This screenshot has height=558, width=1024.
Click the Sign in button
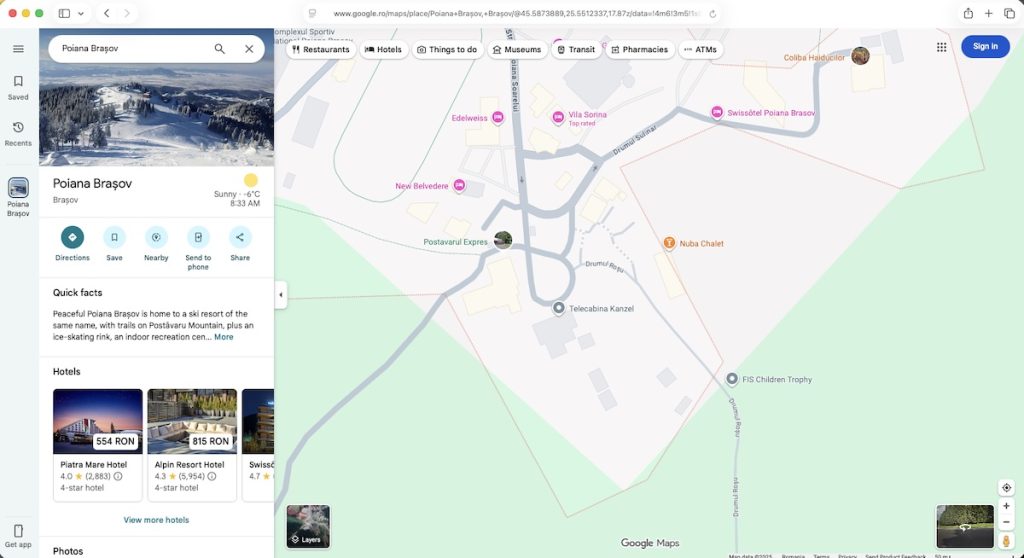pyautogui.click(x=985, y=46)
